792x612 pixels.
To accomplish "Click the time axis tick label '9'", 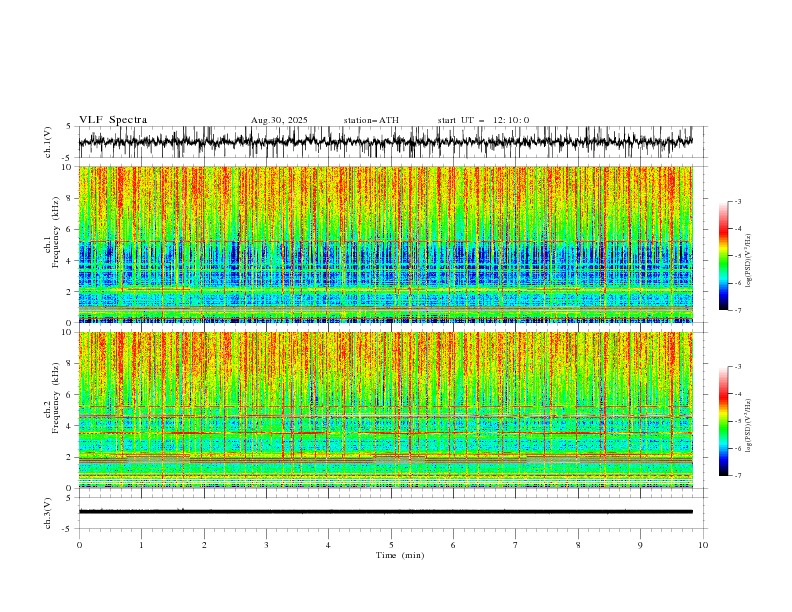I will 640,545.
